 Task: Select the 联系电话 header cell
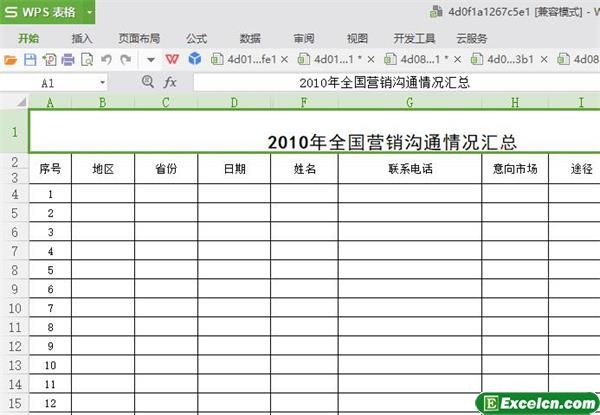click(x=410, y=168)
